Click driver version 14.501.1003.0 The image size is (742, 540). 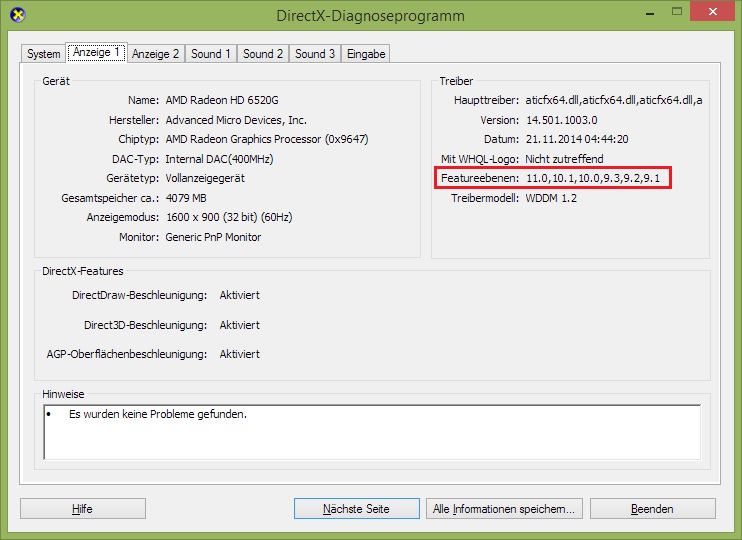click(562, 120)
